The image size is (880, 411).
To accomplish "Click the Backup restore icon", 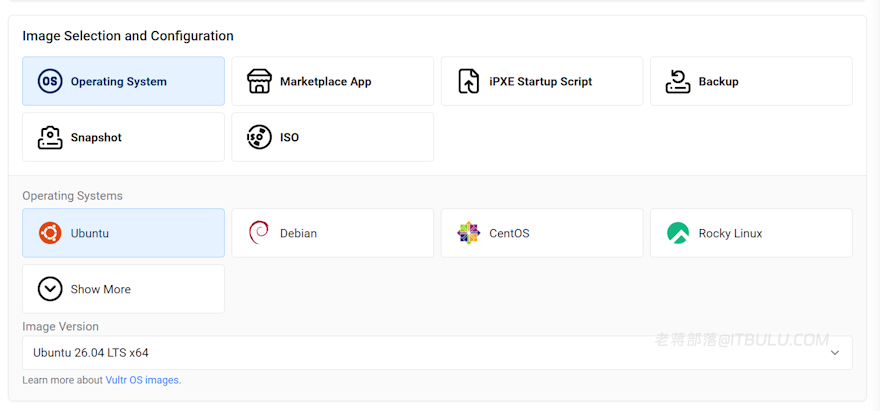I will (678, 81).
